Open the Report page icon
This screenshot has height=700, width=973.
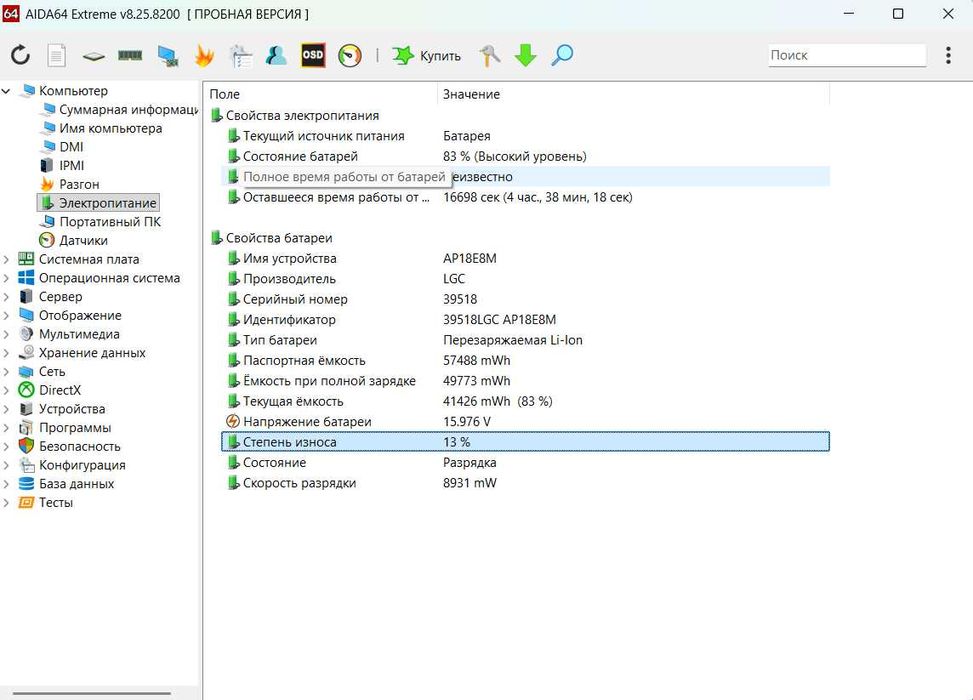56,55
